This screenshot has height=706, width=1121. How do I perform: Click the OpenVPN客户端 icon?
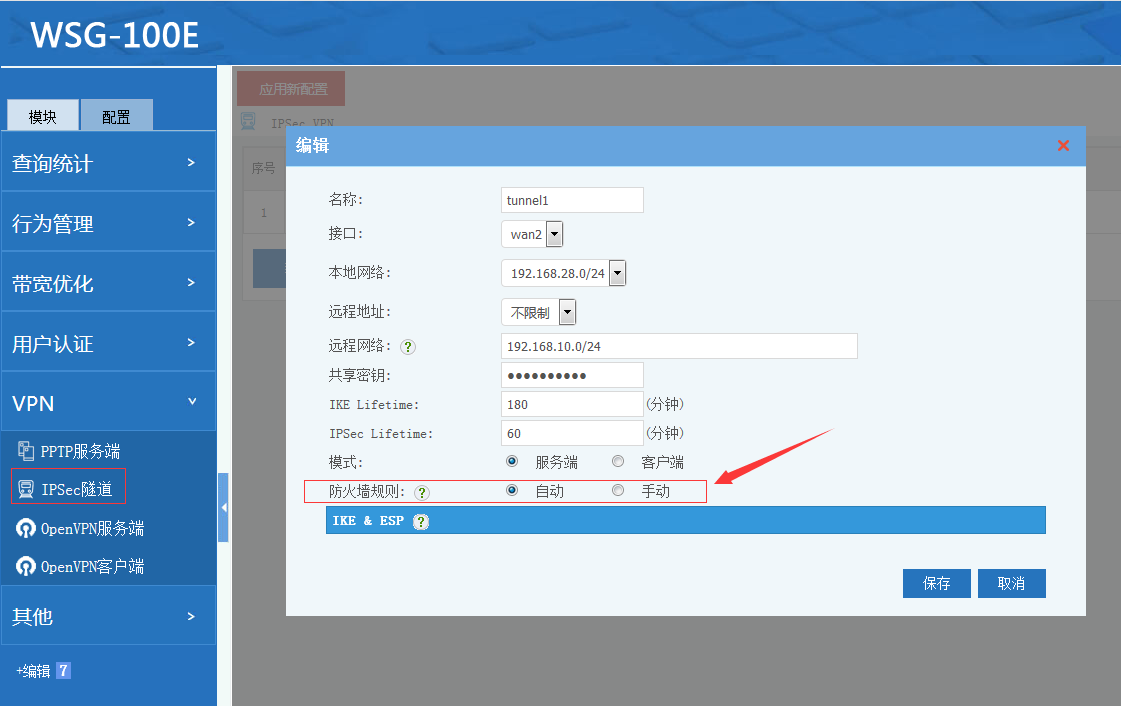[26, 566]
